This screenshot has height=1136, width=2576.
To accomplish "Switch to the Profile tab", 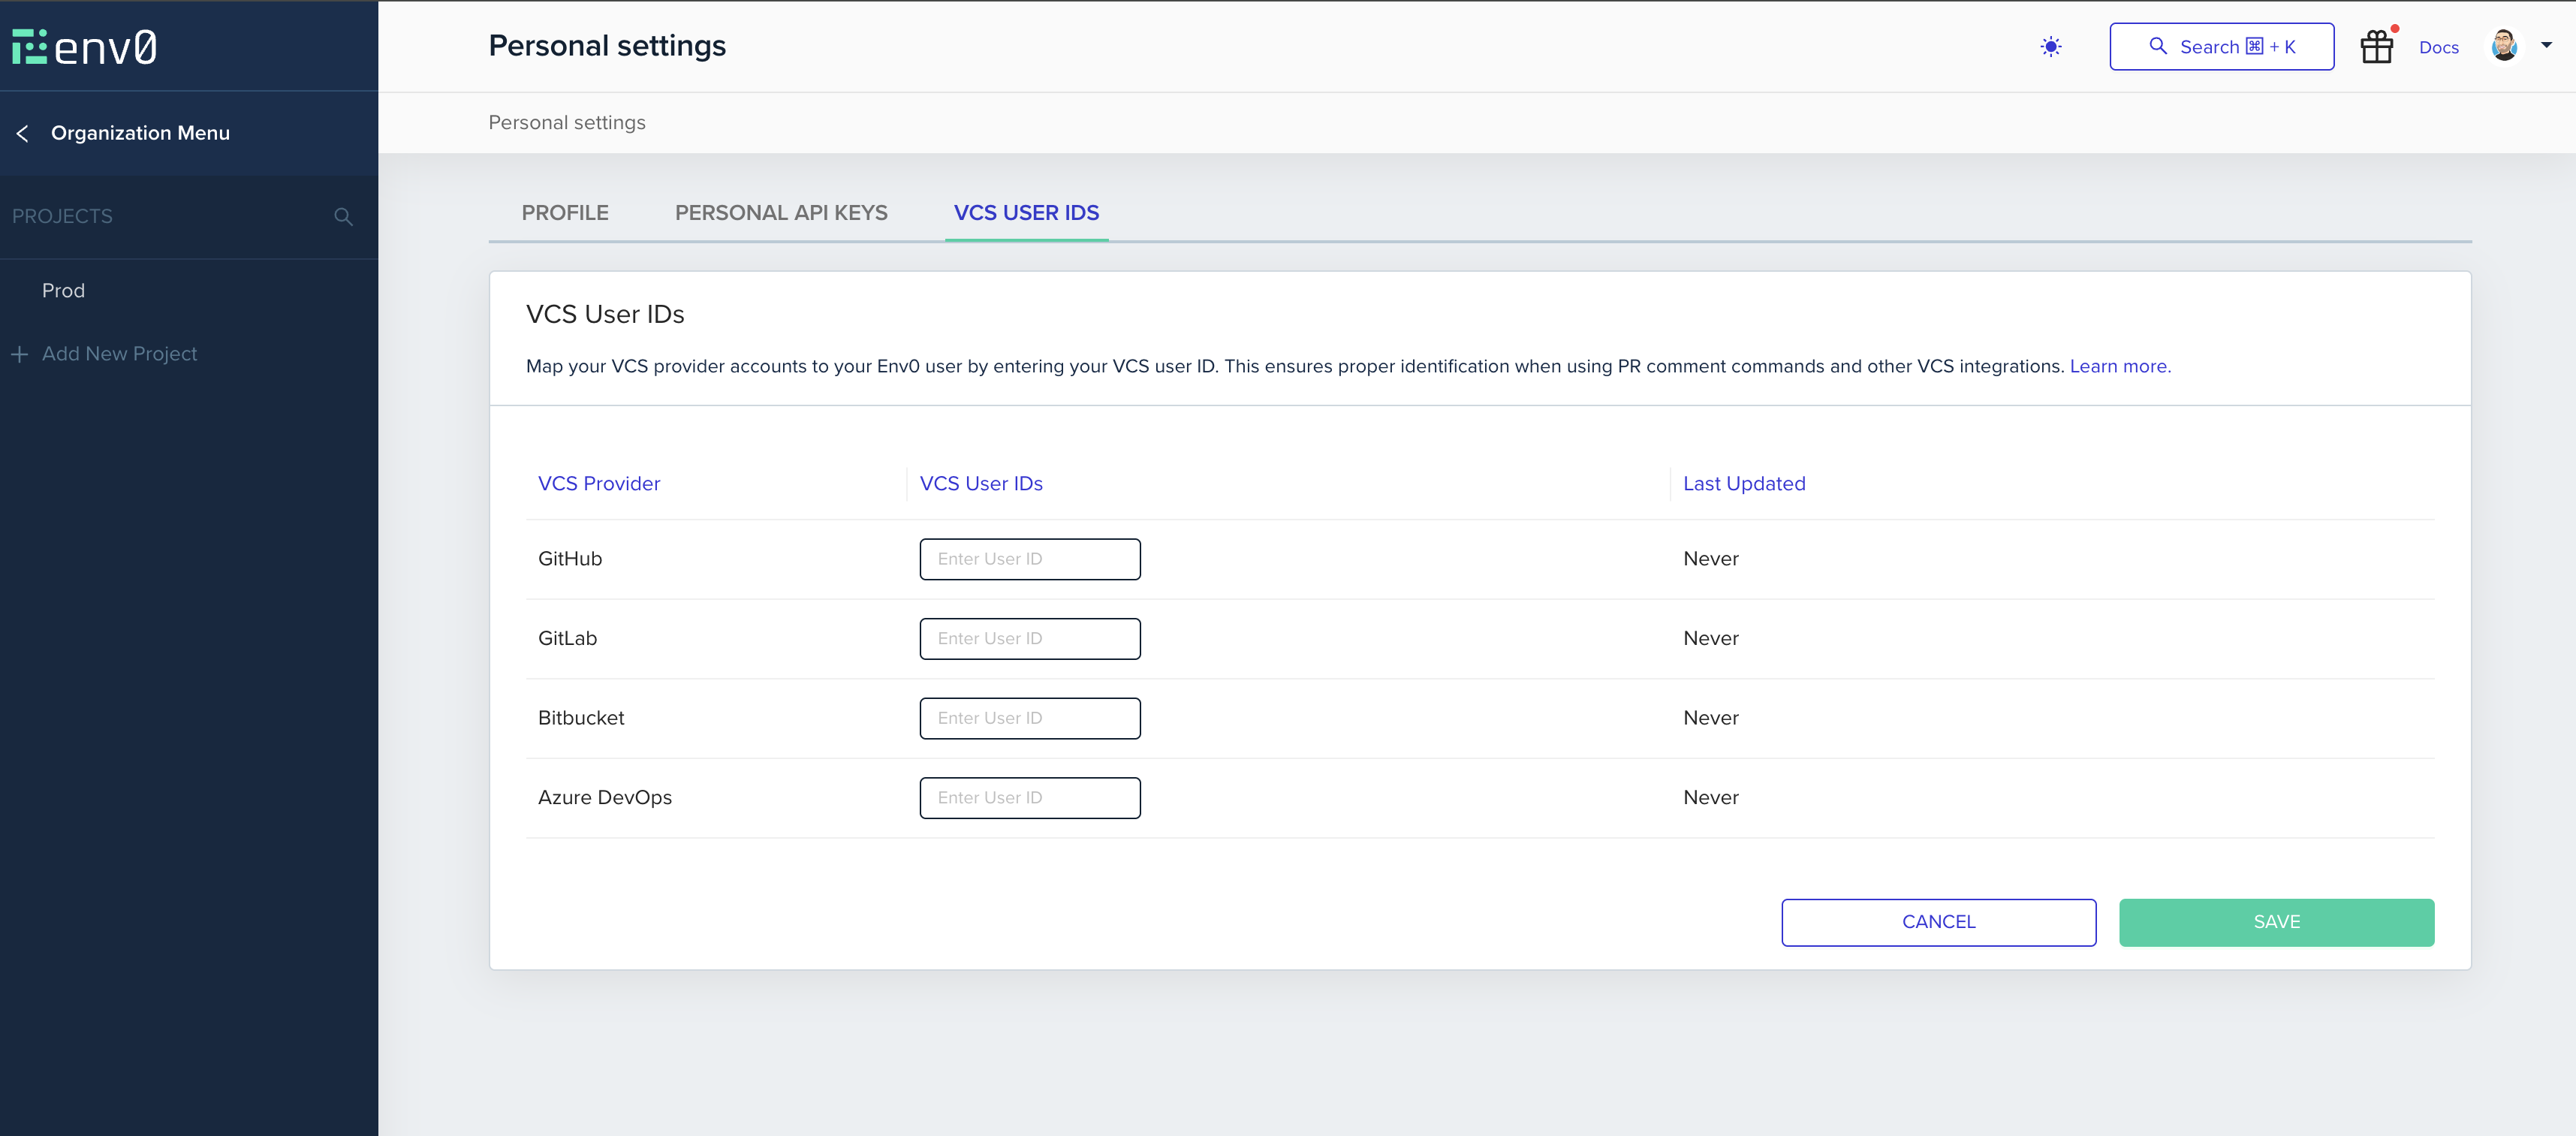I will click(x=565, y=213).
